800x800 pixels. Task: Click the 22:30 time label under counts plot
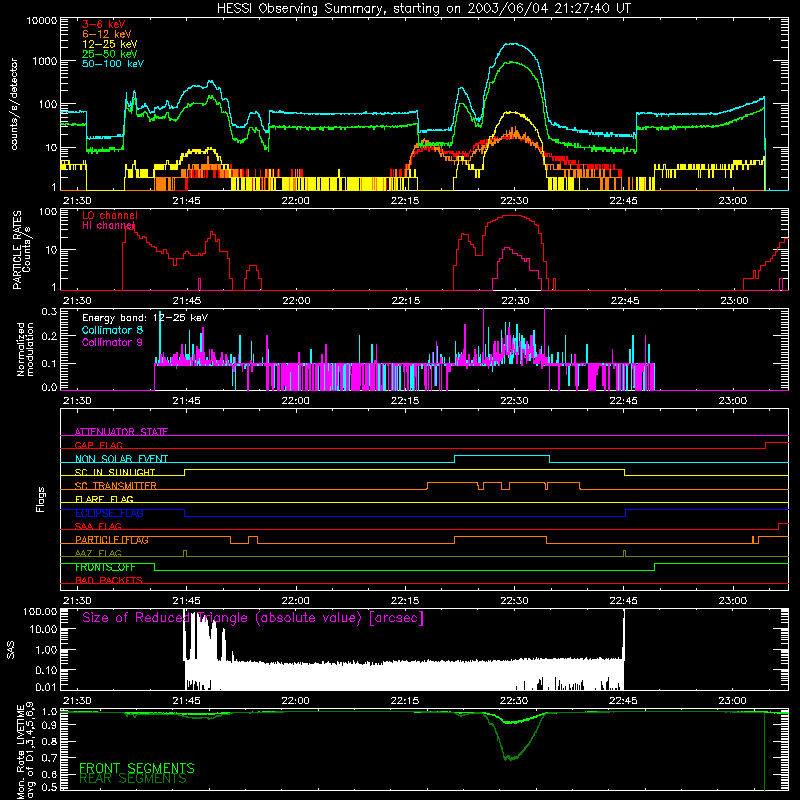(x=514, y=201)
